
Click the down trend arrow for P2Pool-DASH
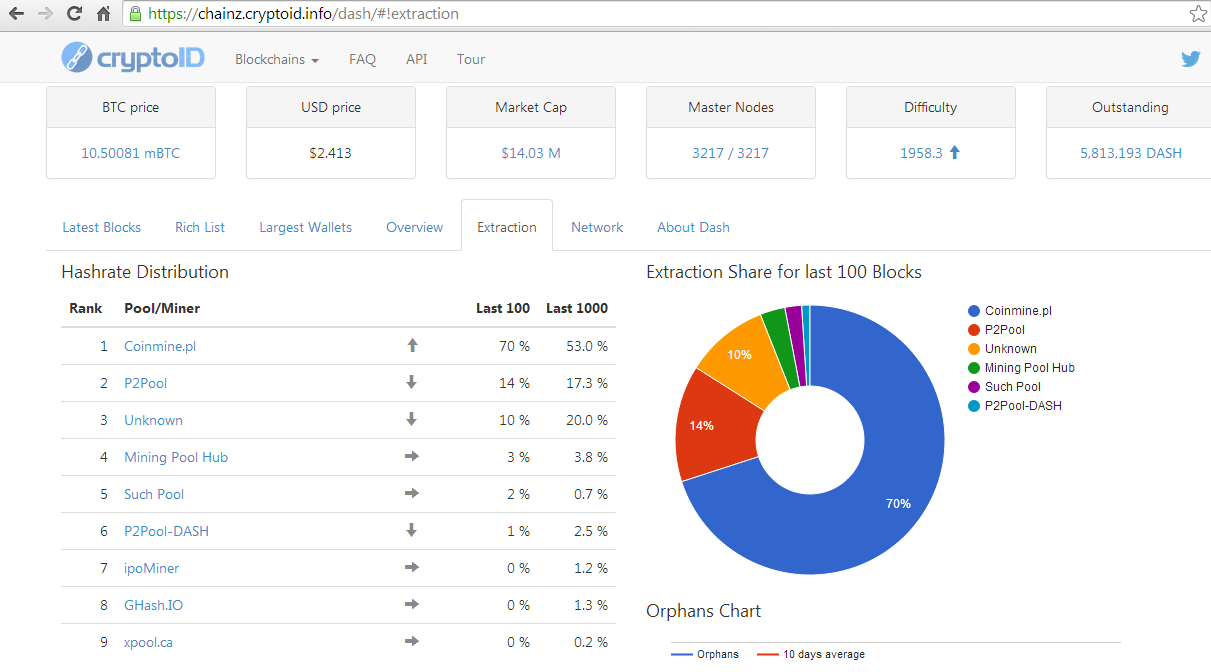tap(411, 530)
